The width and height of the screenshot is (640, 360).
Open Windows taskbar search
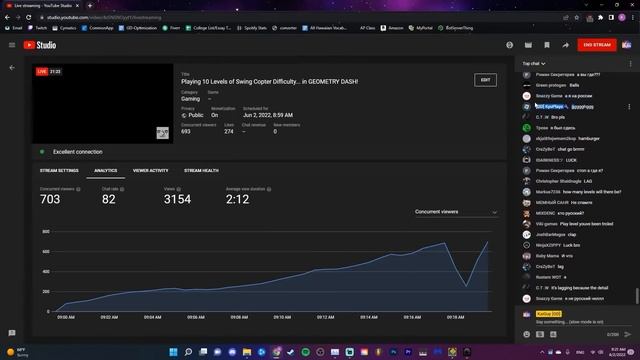(x=188, y=352)
